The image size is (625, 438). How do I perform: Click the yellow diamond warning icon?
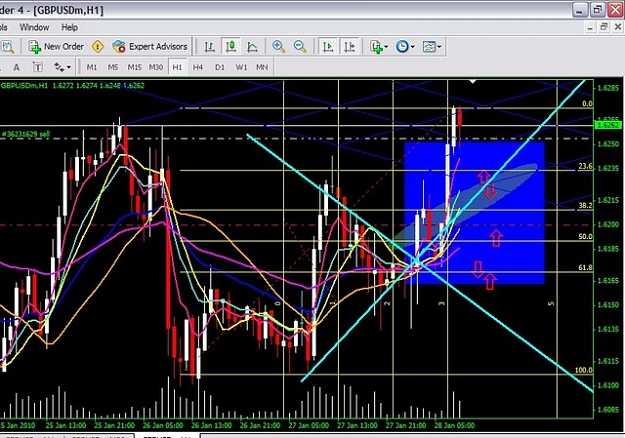[x=98, y=47]
